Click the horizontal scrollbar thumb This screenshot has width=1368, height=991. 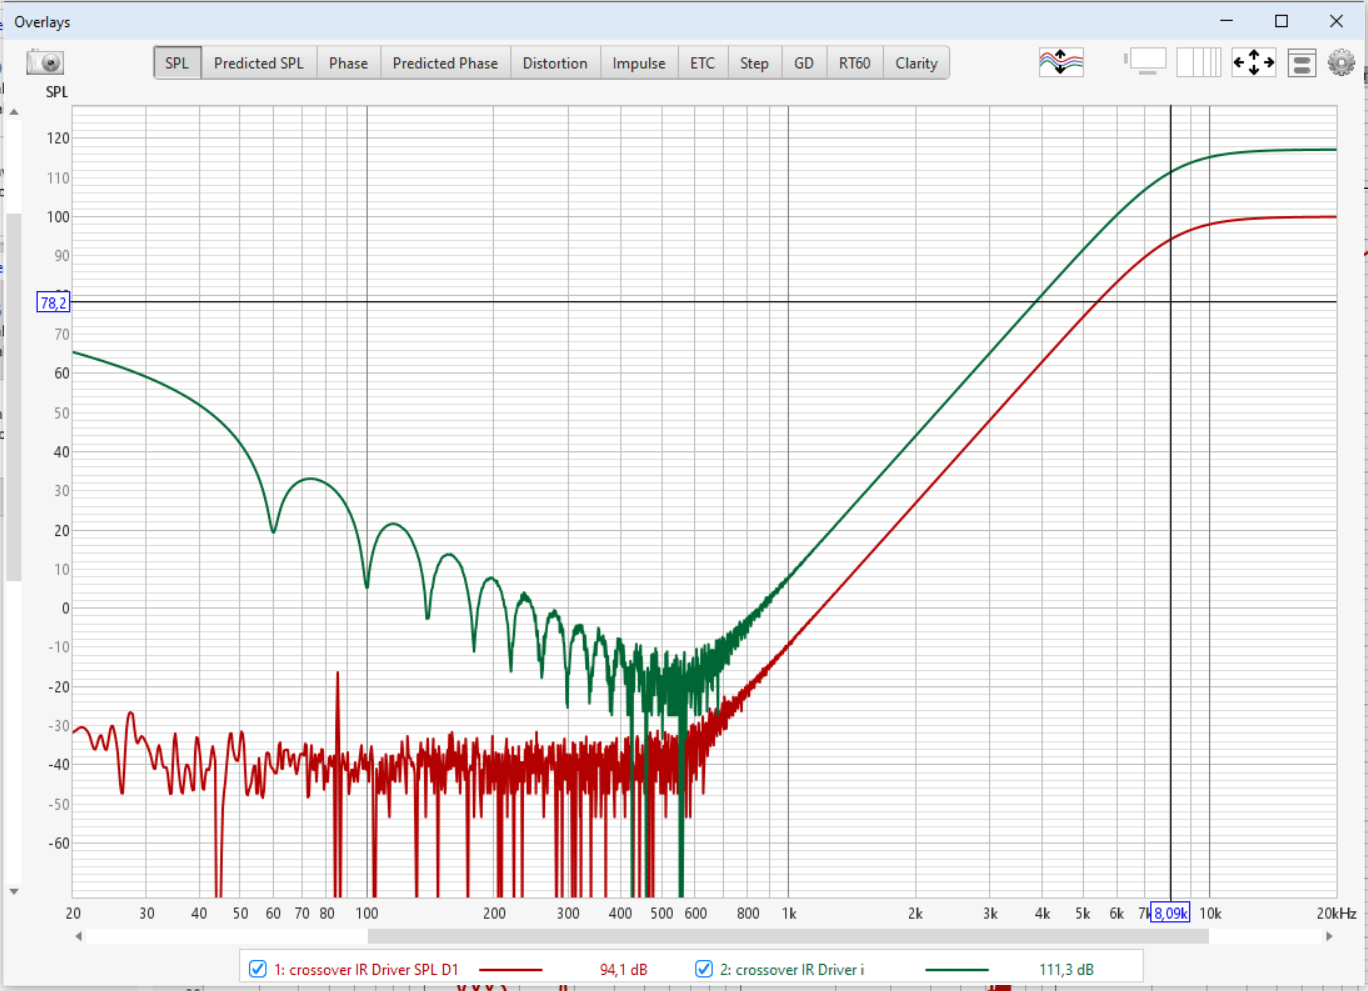point(788,936)
